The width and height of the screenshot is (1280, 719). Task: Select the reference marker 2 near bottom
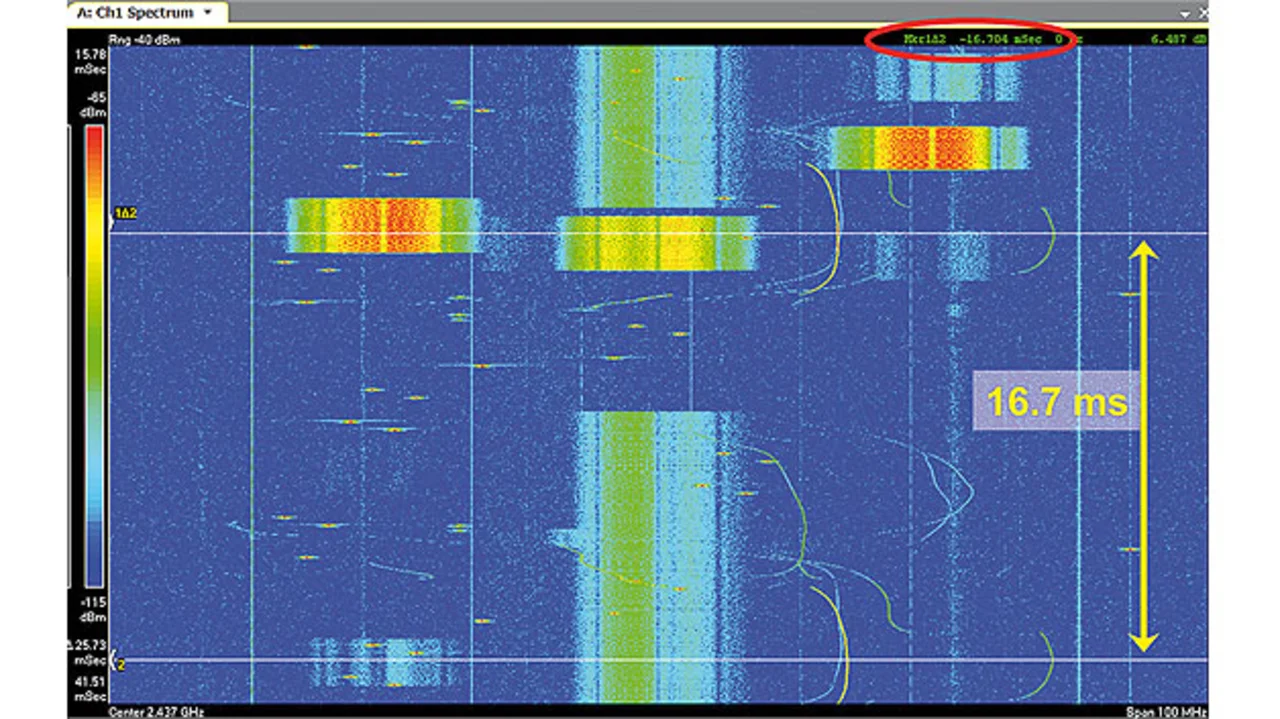pyautogui.click(x=121, y=663)
